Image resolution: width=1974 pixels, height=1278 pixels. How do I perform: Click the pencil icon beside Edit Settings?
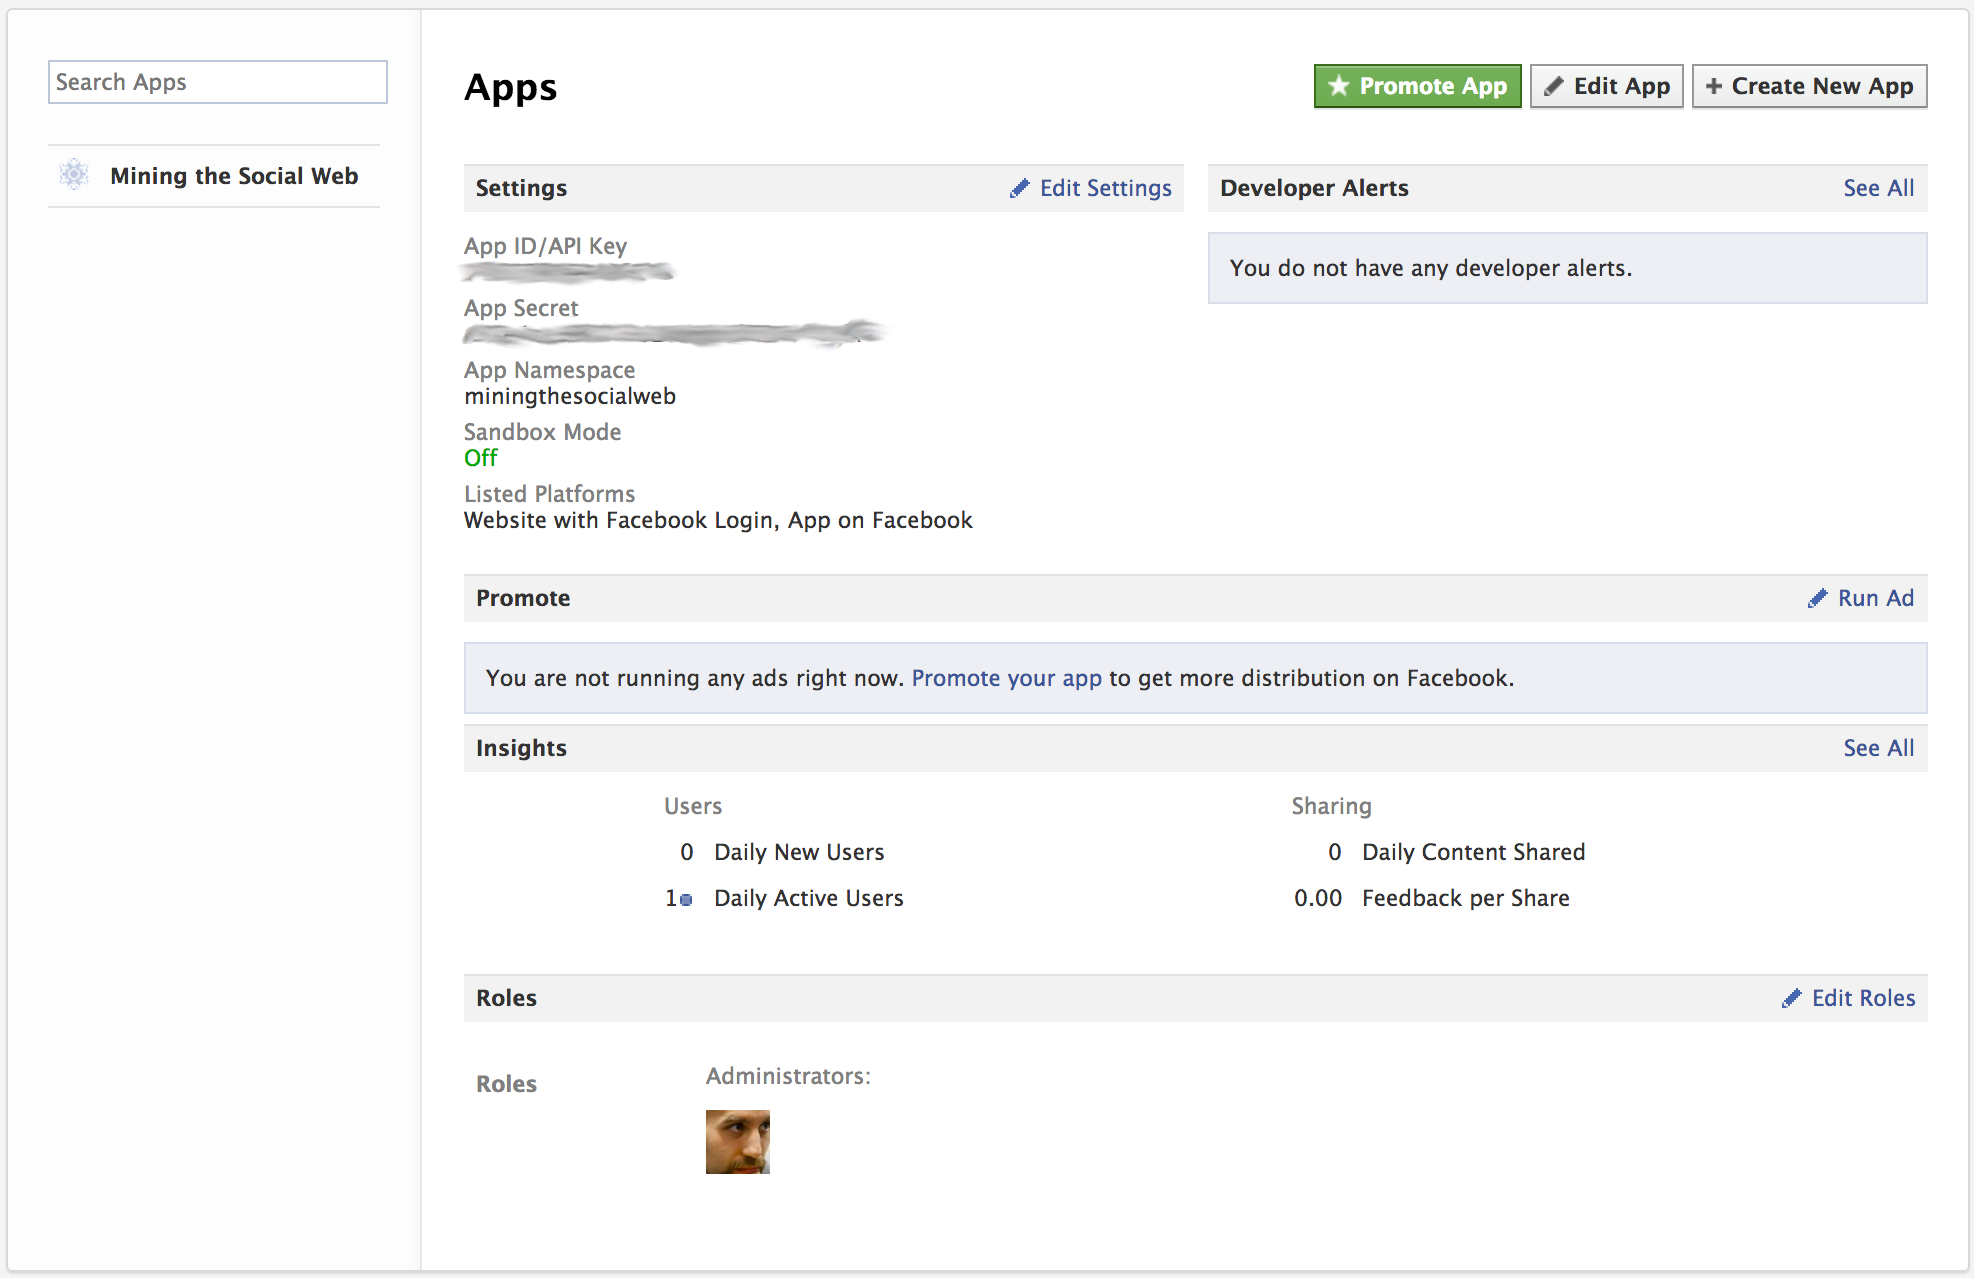coord(1019,188)
